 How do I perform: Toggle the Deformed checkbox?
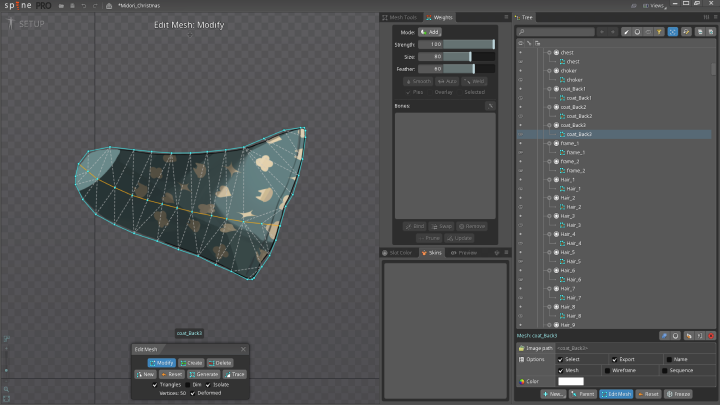193,393
